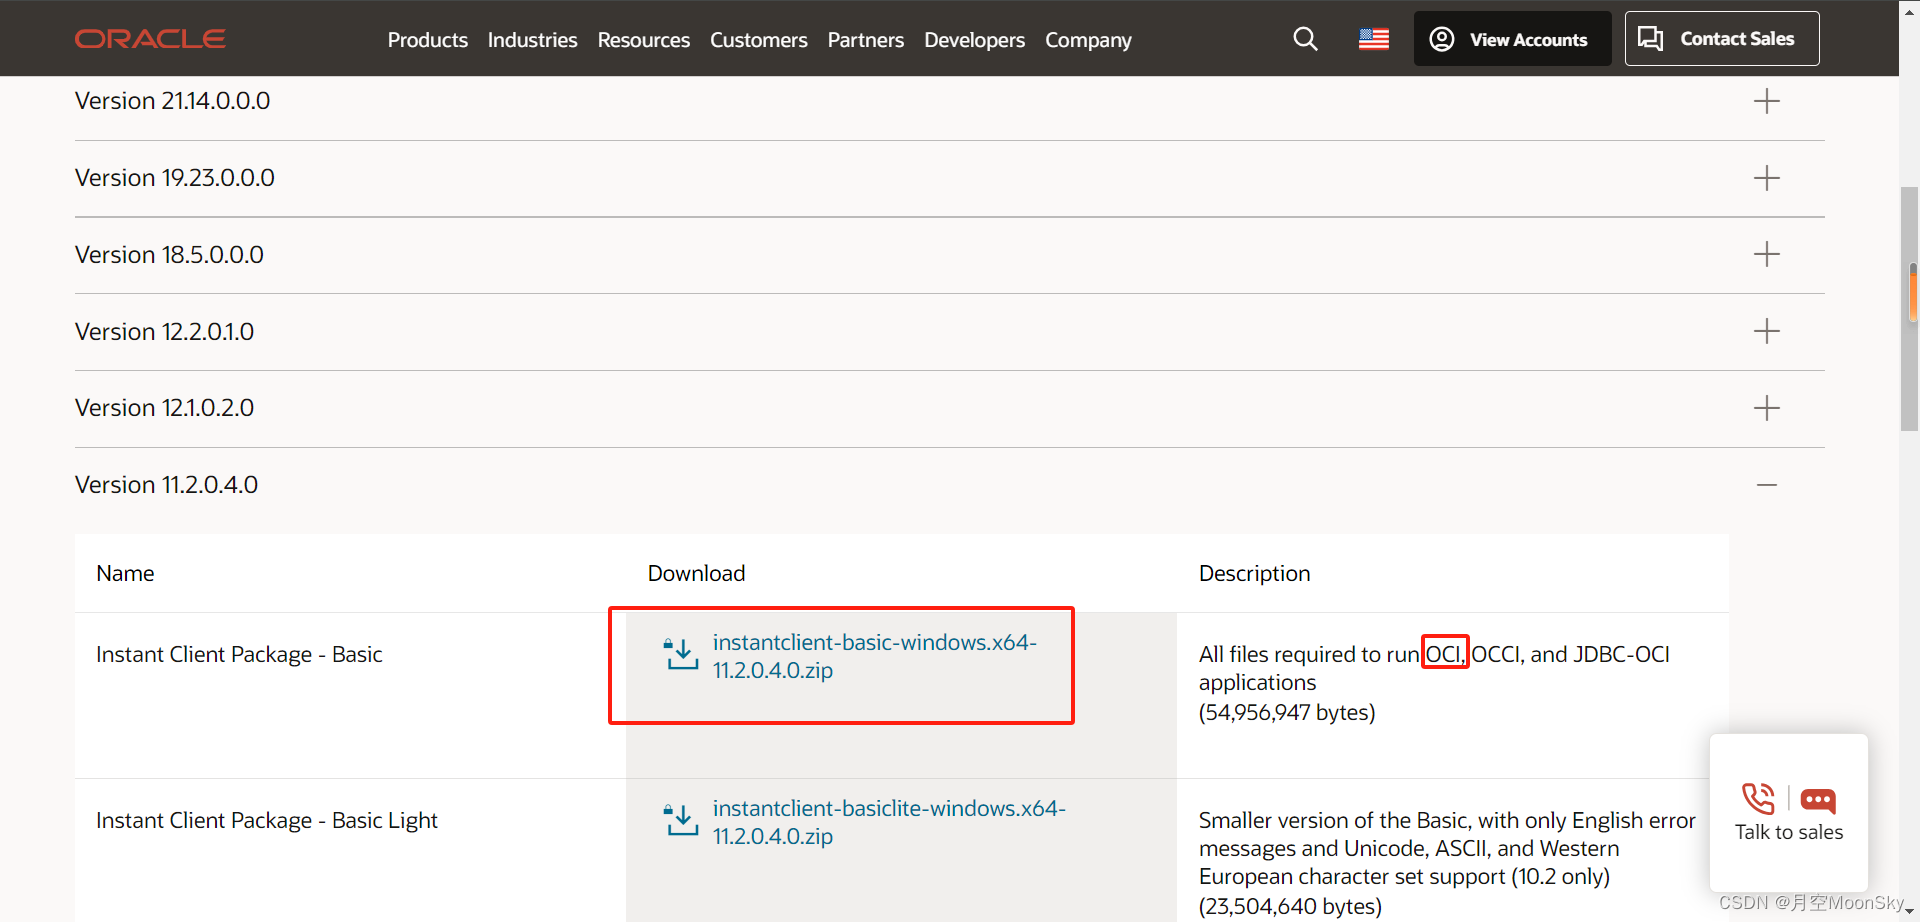Click the View Accounts button

[x=1512, y=39]
